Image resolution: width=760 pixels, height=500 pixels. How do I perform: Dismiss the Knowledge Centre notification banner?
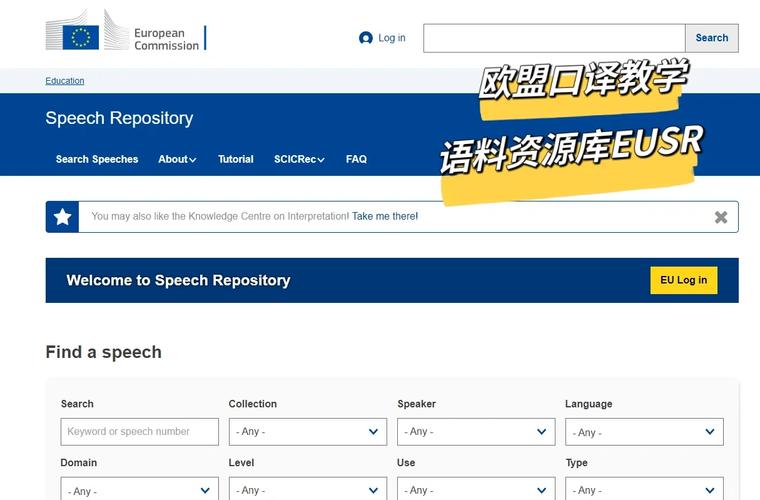(721, 217)
